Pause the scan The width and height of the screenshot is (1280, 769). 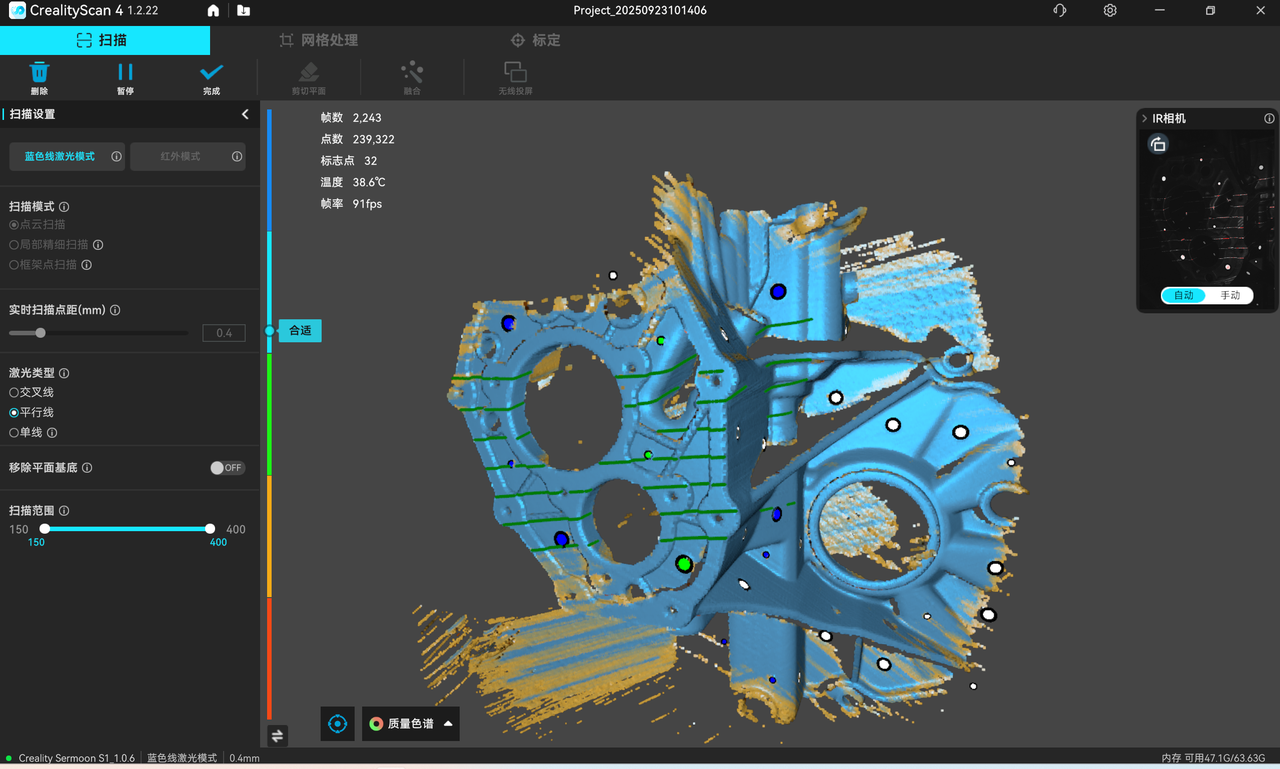(125, 73)
